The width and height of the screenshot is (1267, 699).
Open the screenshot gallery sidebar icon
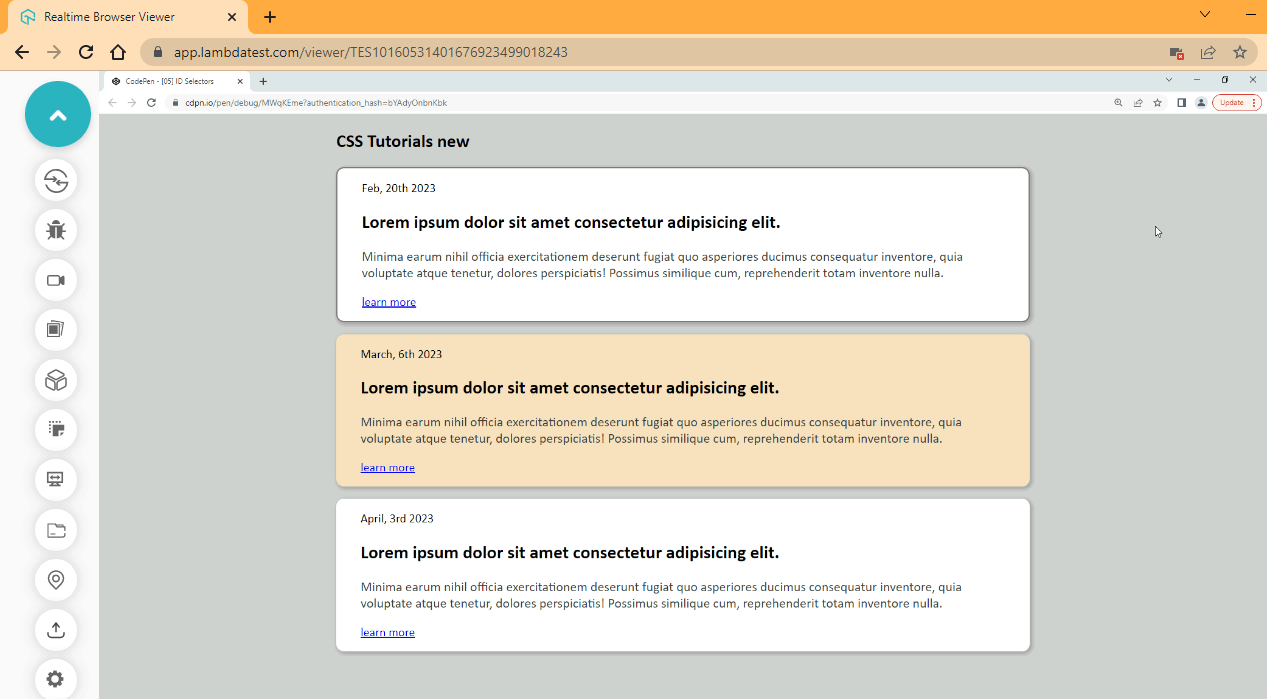click(x=56, y=329)
